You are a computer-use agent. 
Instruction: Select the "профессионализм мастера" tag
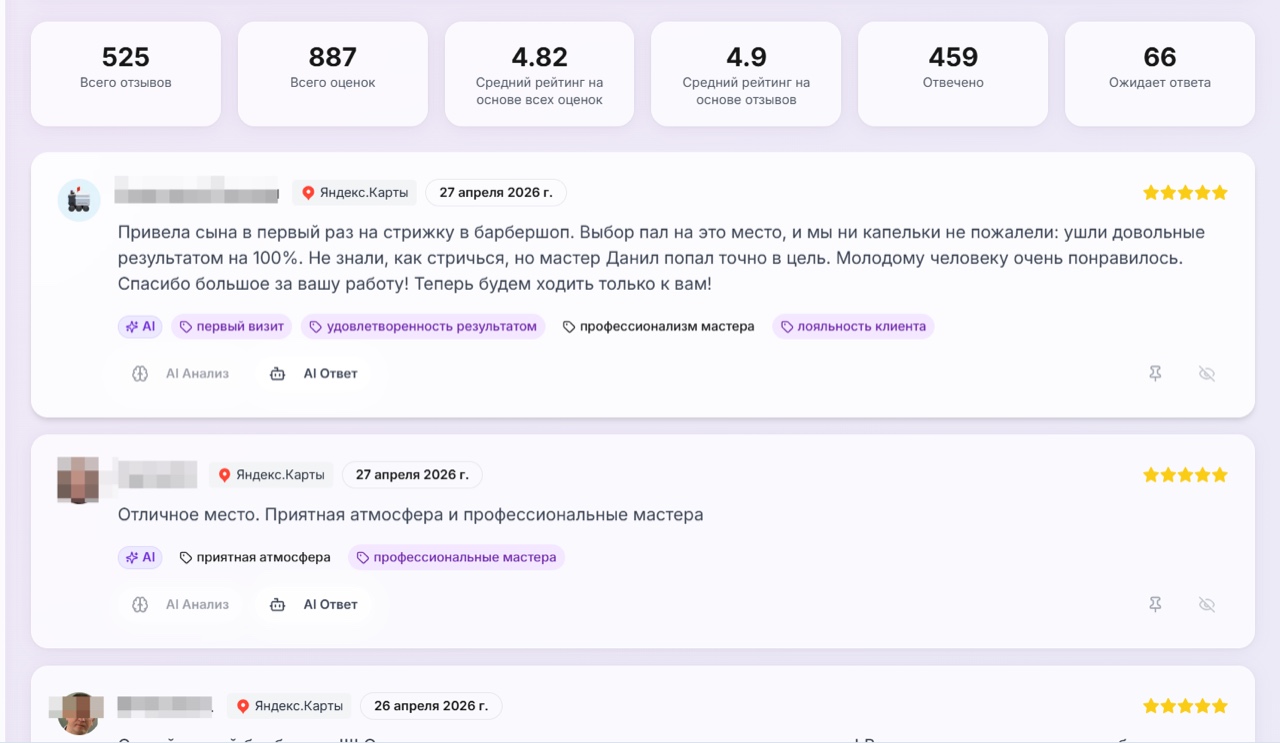point(659,326)
